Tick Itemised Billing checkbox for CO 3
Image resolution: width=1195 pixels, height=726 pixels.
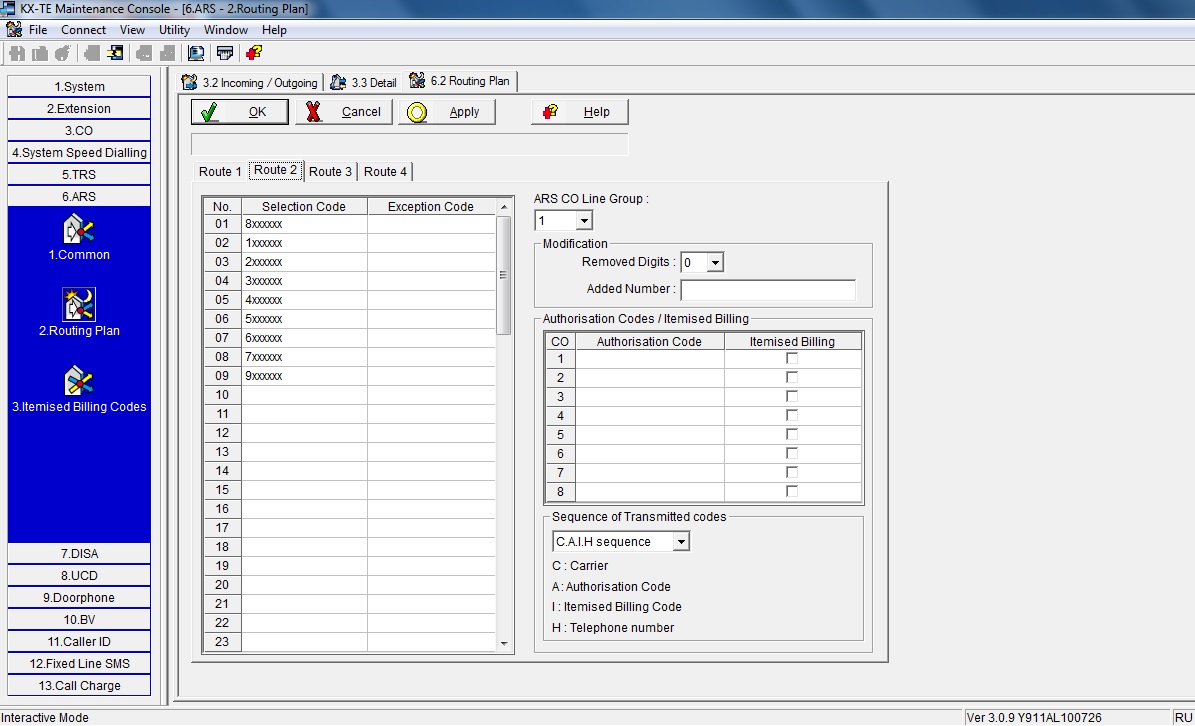[x=792, y=396]
